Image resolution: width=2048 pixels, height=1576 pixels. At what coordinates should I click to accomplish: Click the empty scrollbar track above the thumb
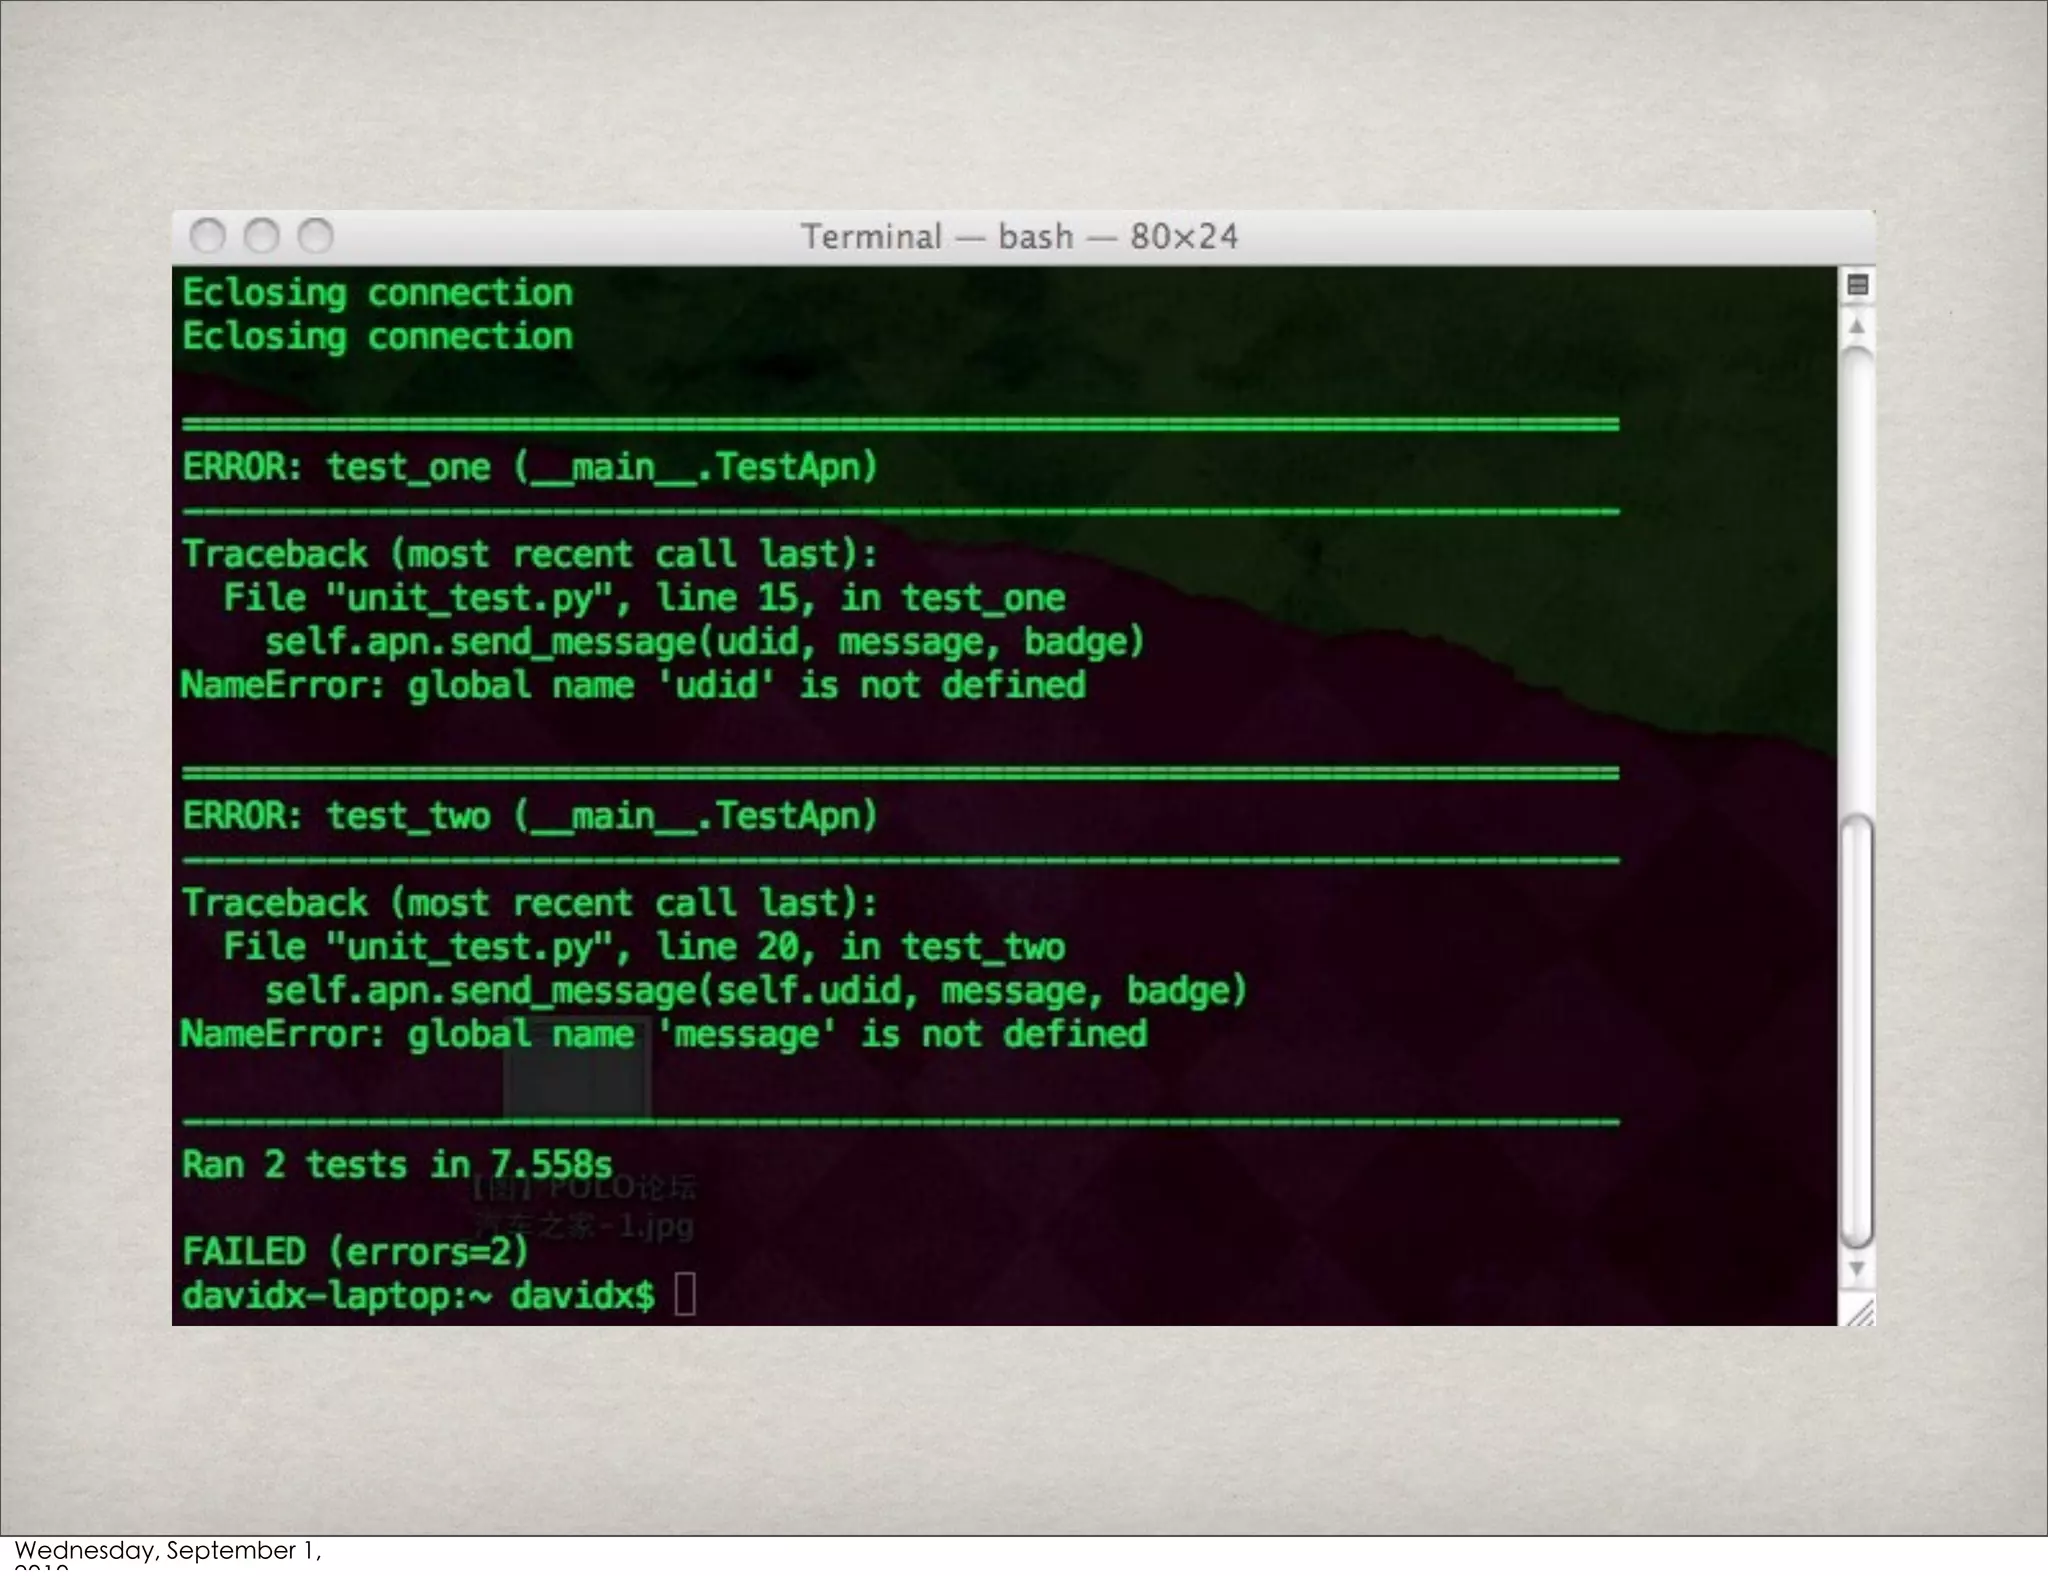1857,580
